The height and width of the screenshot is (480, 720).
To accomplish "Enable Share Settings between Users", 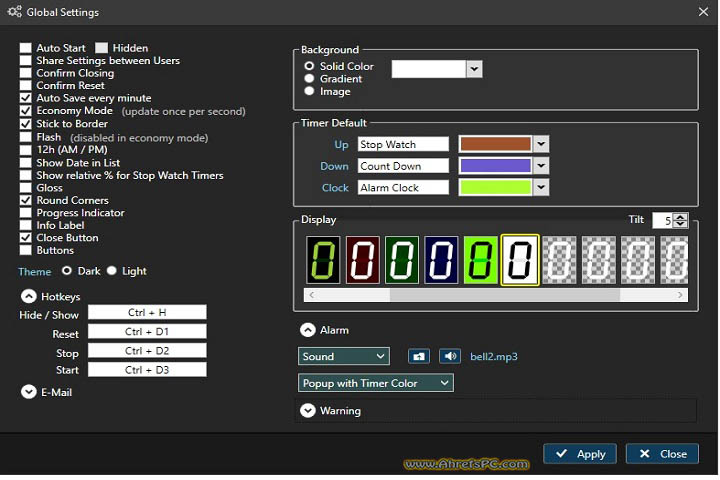I will [26, 60].
